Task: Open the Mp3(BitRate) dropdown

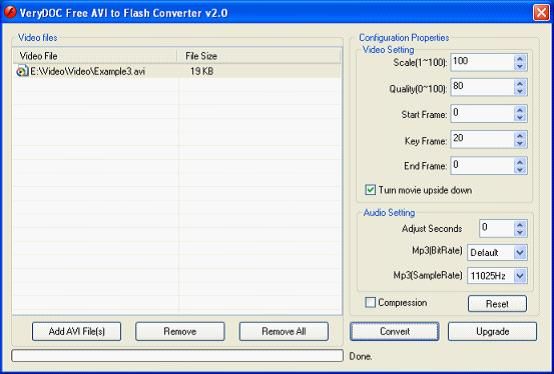Action: coord(520,253)
